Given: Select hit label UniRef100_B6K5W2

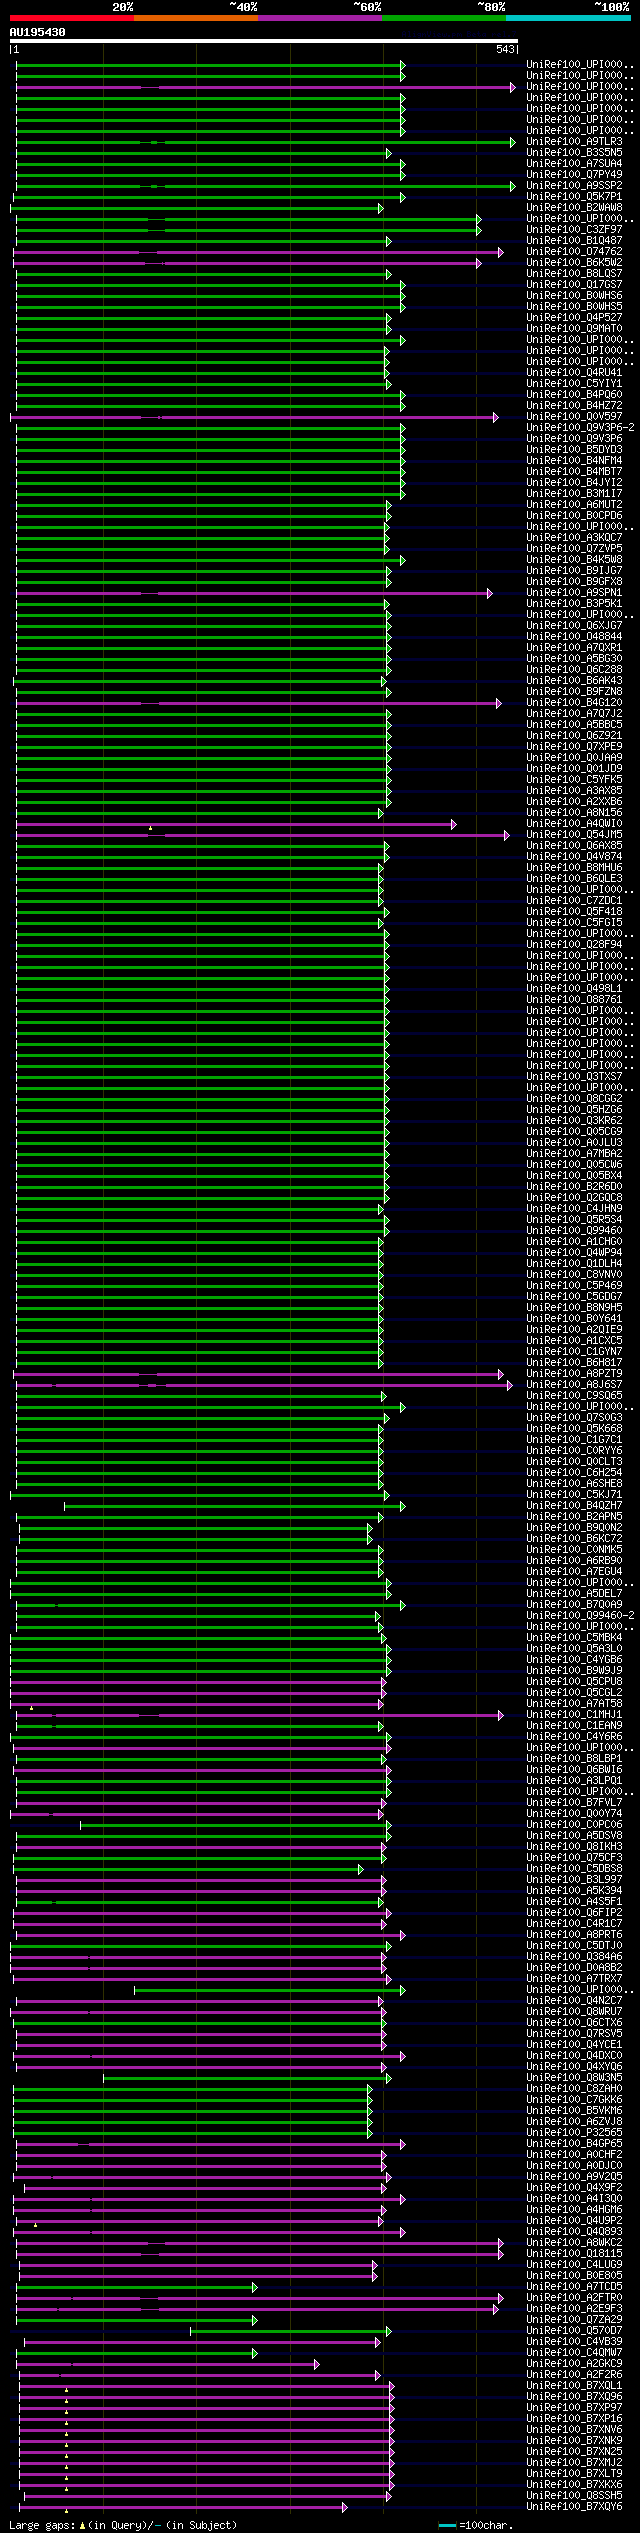Looking at the screenshot, I should 574,263.
